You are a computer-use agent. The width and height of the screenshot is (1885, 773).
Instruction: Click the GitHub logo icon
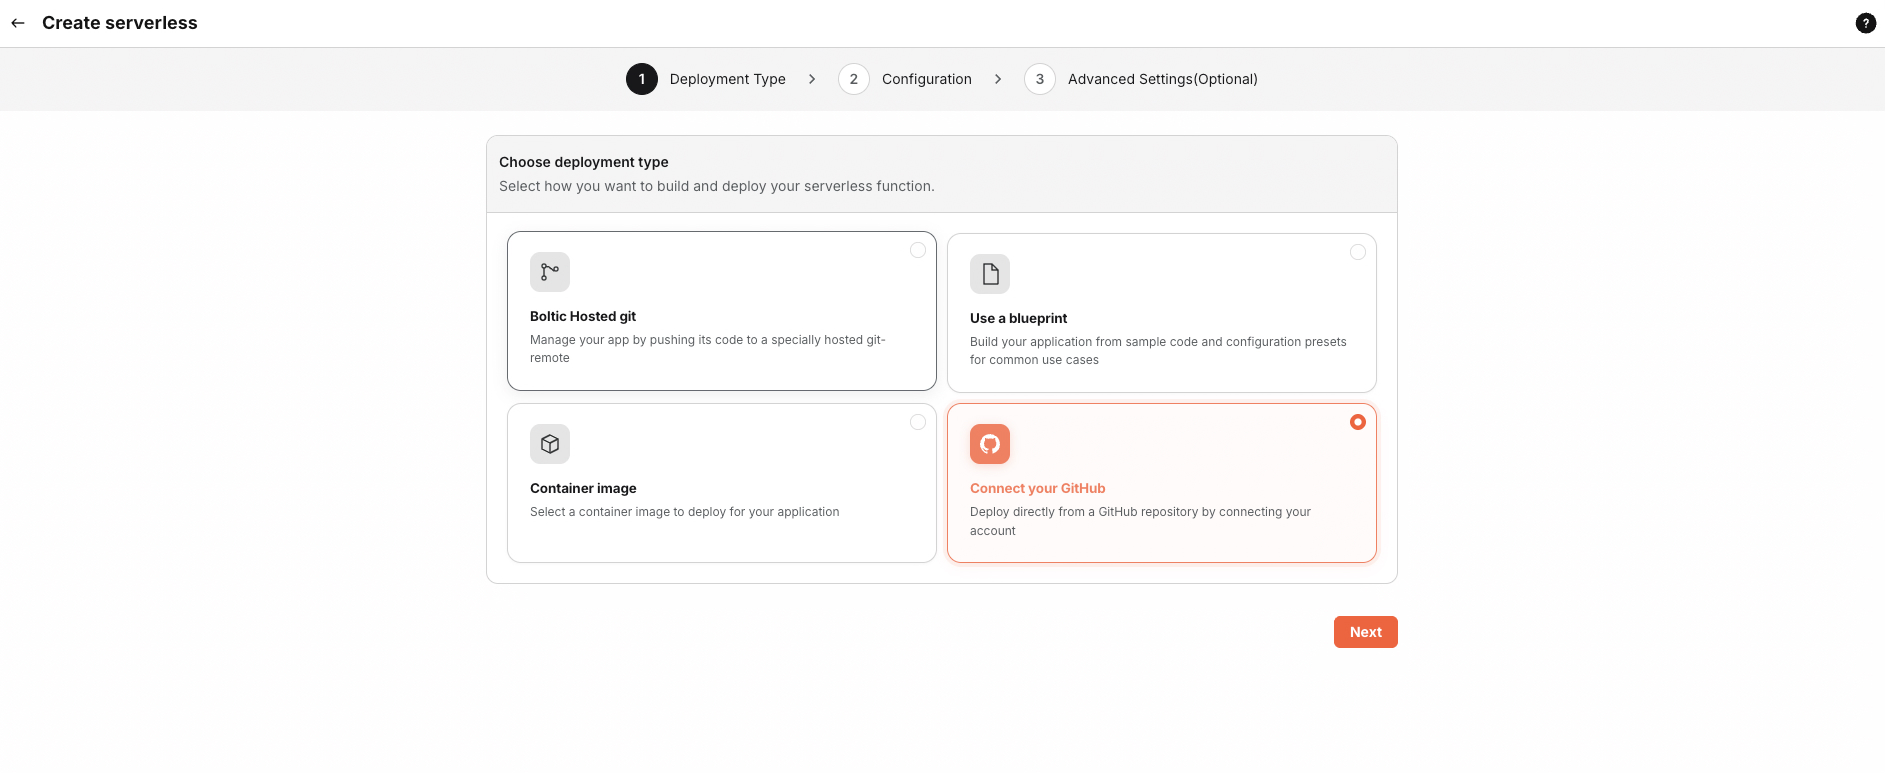coord(990,444)
